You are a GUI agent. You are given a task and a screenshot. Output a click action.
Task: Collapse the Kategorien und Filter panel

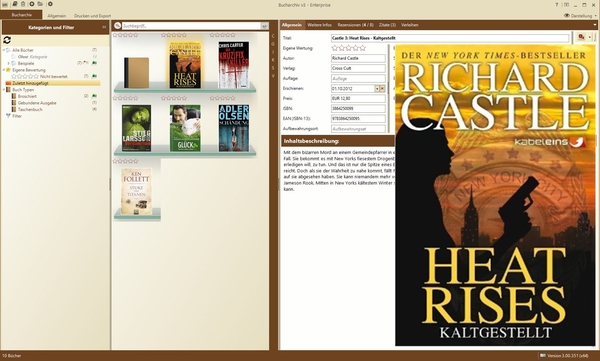pyautogui.click(x=104, y=27)
